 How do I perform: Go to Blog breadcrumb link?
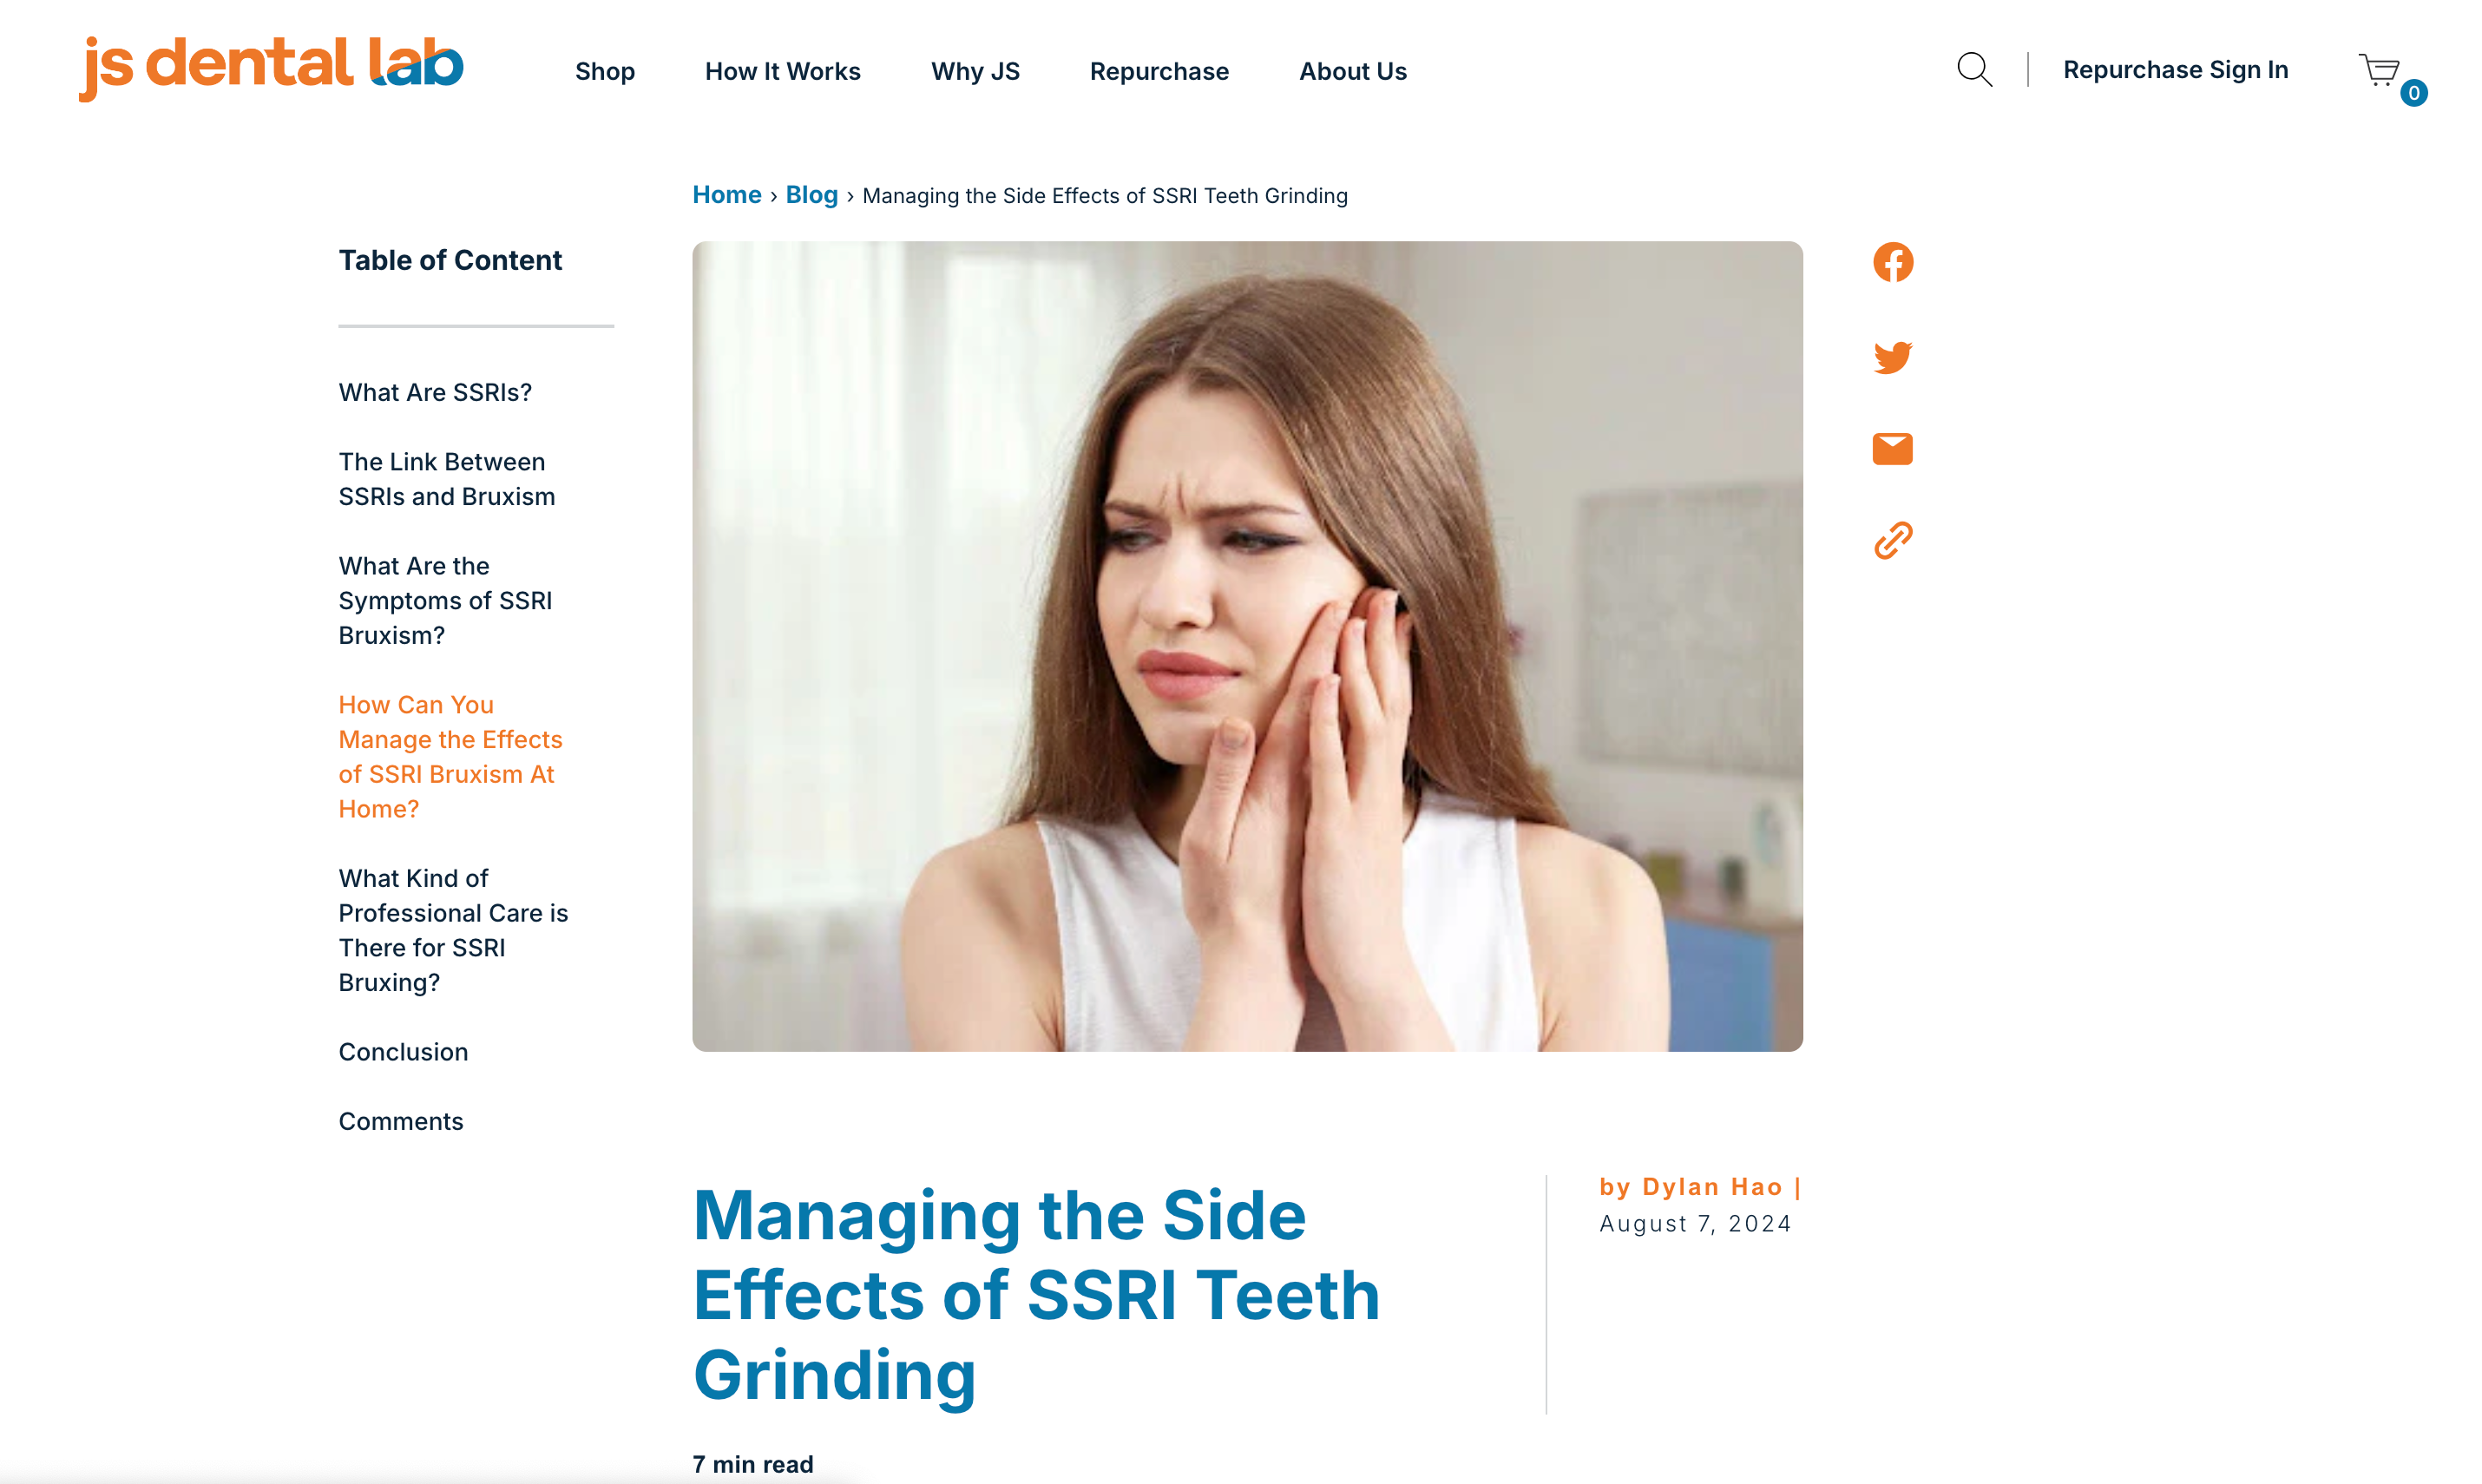pos(811,195)
